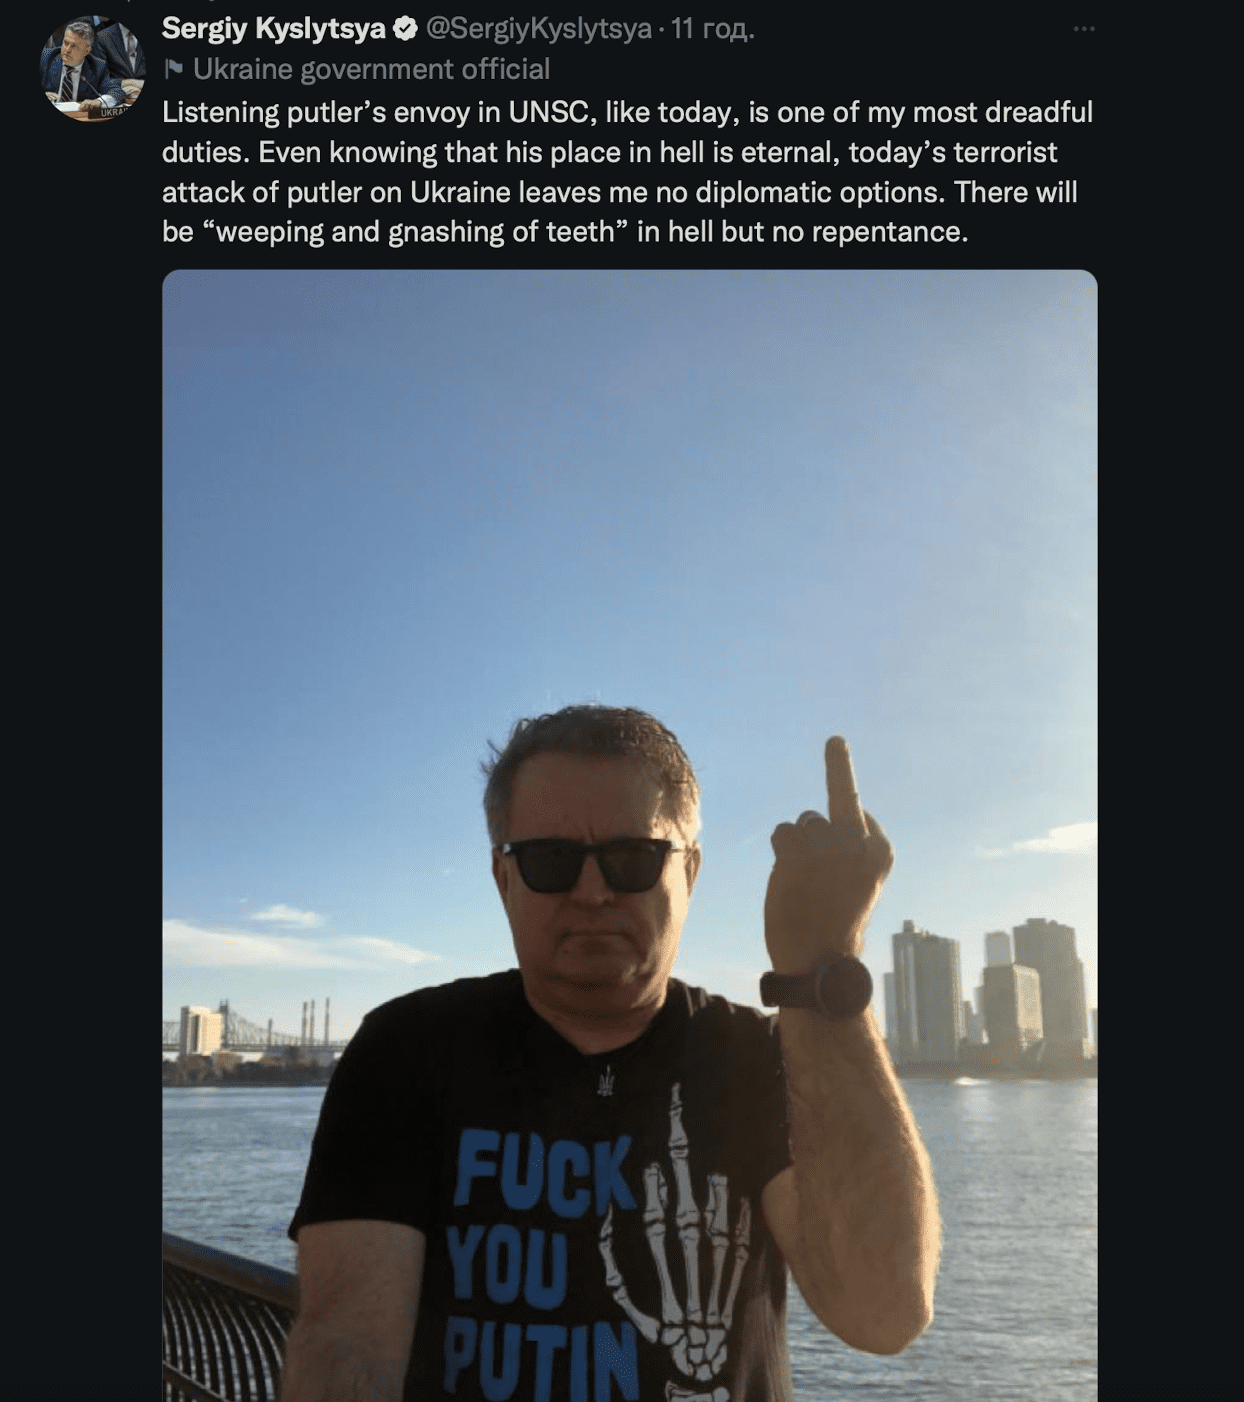Click the Ukraine government official label

click(371, 69)
